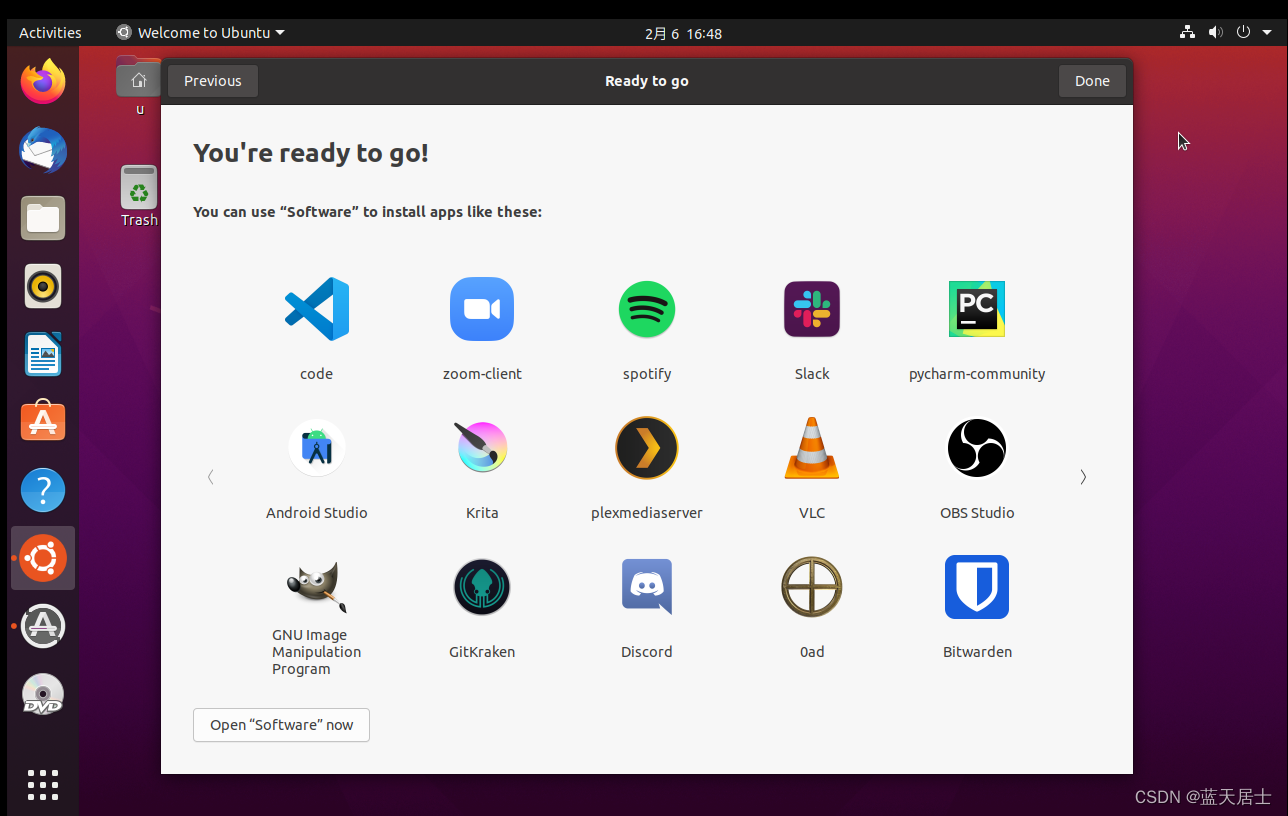Show Applications grid in the dock
This screenshot has height=816, width=1288.
(x=43, y=785)
